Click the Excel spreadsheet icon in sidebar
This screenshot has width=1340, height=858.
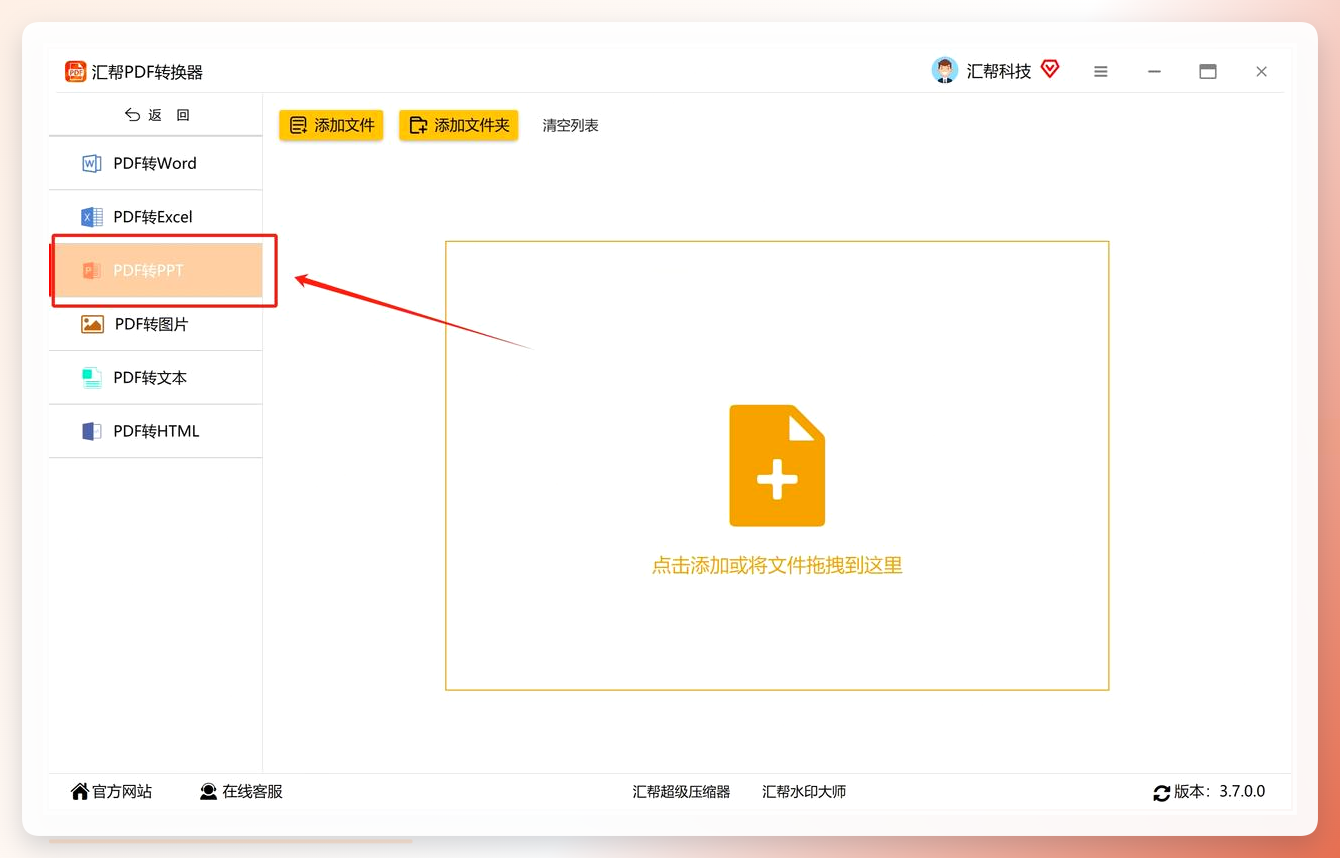[92, 217]
